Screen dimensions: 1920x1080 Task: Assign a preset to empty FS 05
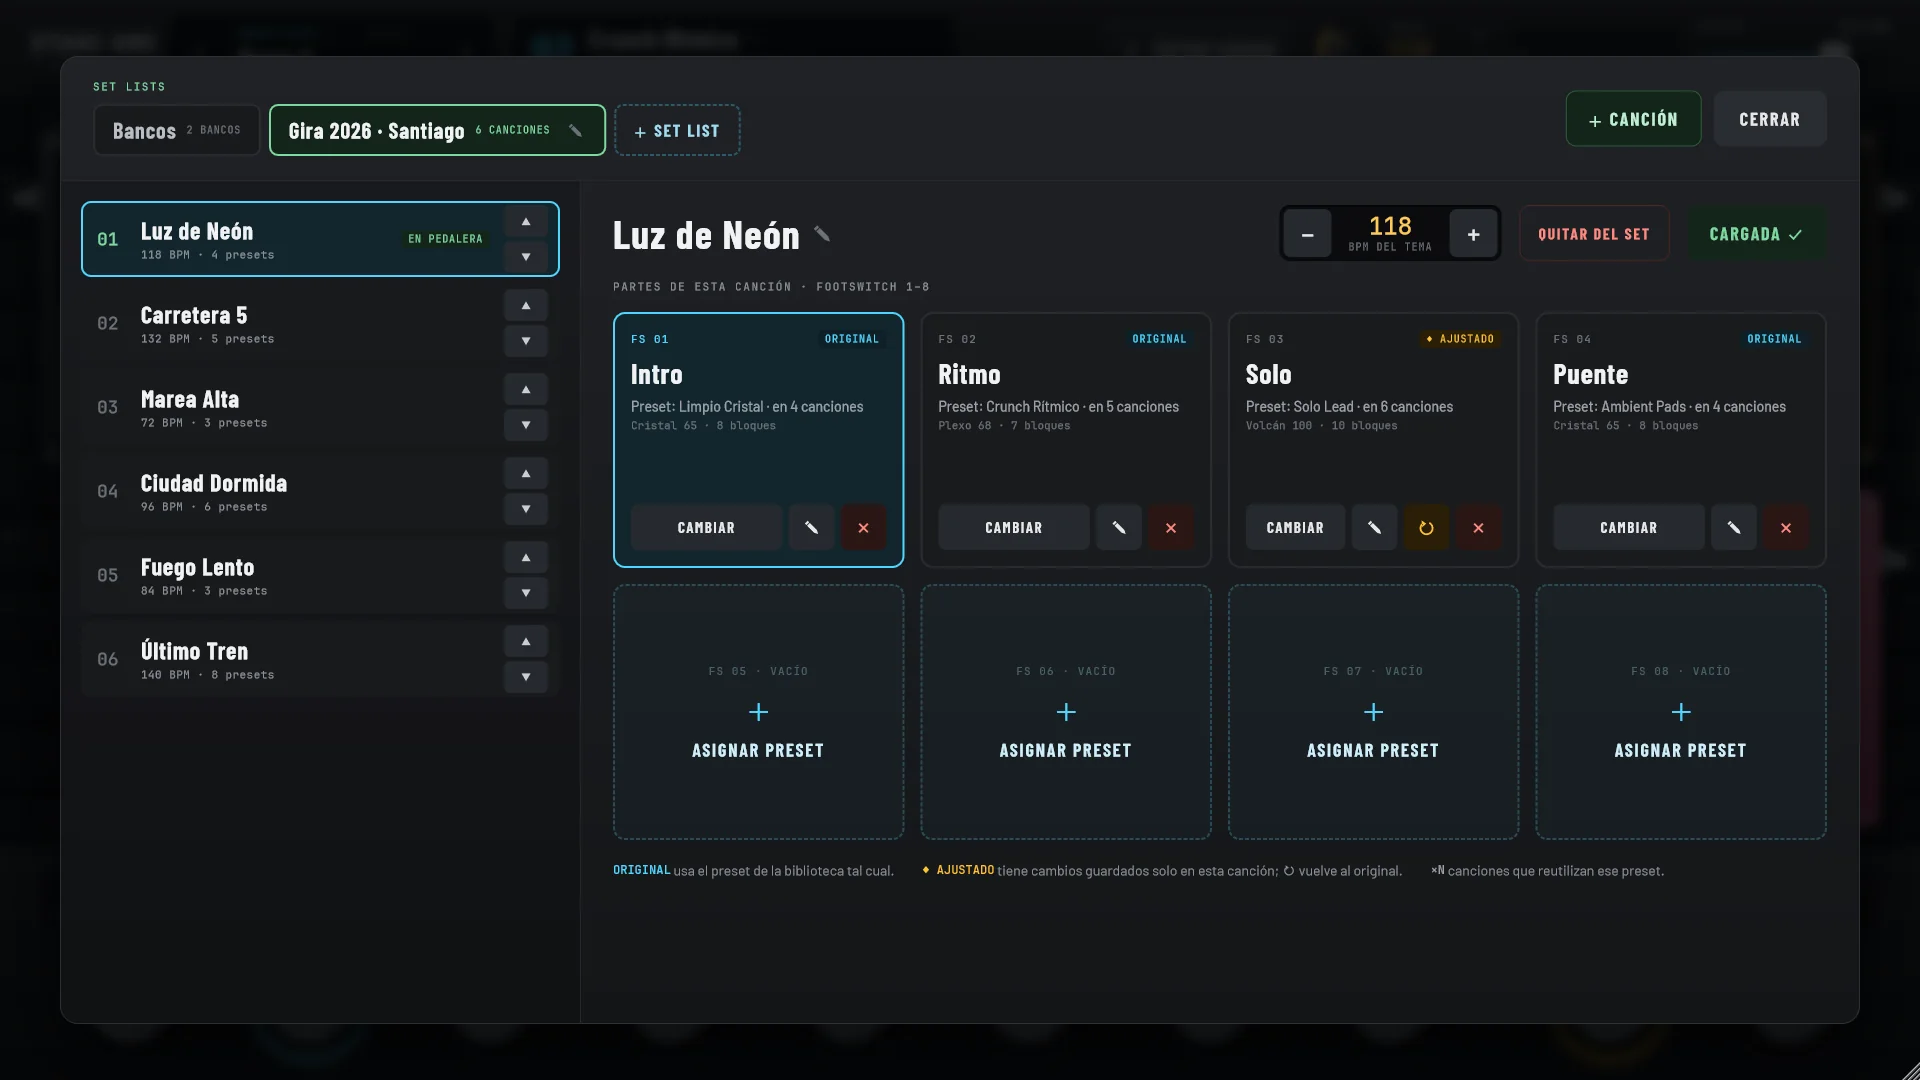[x=758, y=712]
